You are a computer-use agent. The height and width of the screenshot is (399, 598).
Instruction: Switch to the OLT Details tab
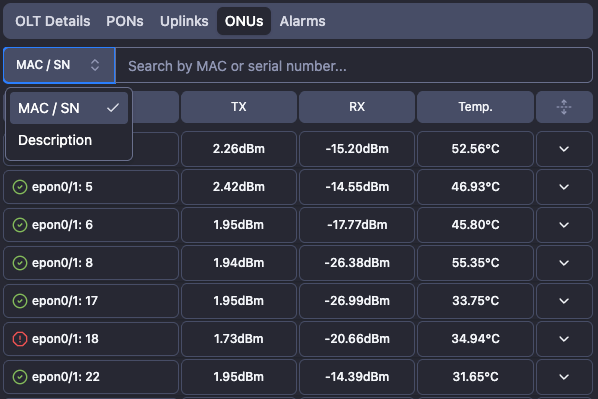click(x=53, y=21)
